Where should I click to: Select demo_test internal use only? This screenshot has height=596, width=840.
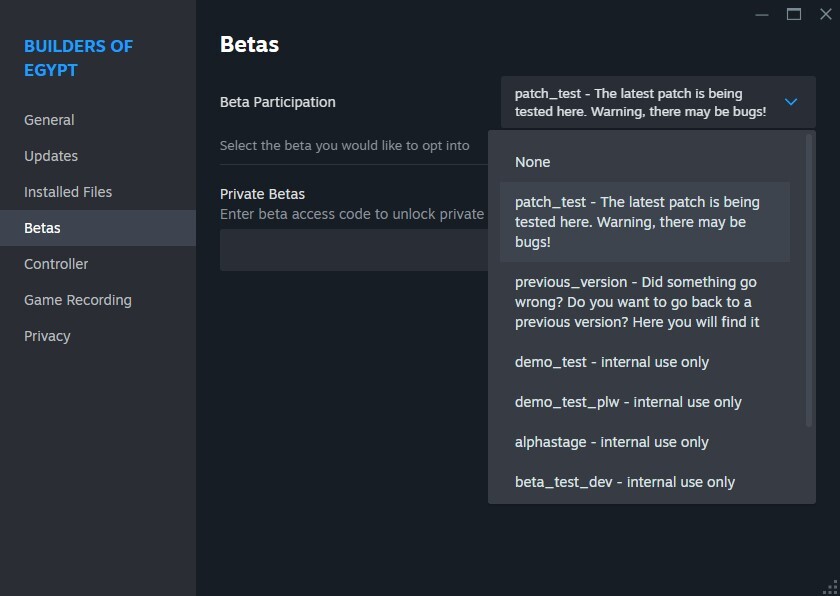pyautogui.click(x=644, y=362)
